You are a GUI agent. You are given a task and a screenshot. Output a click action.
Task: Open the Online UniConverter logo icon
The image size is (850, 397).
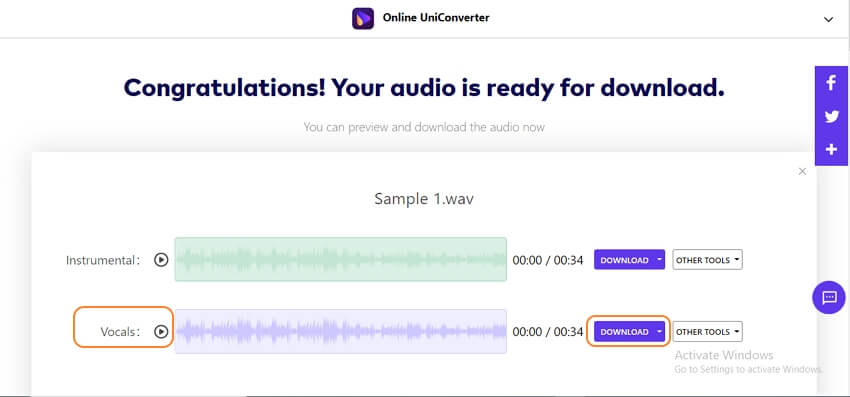[x=363, y=18]
